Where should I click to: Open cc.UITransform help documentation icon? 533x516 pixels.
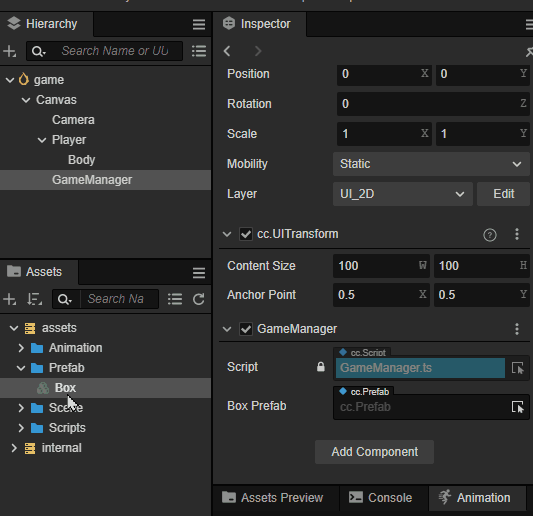pyautogui.click(x=490, y=235)
